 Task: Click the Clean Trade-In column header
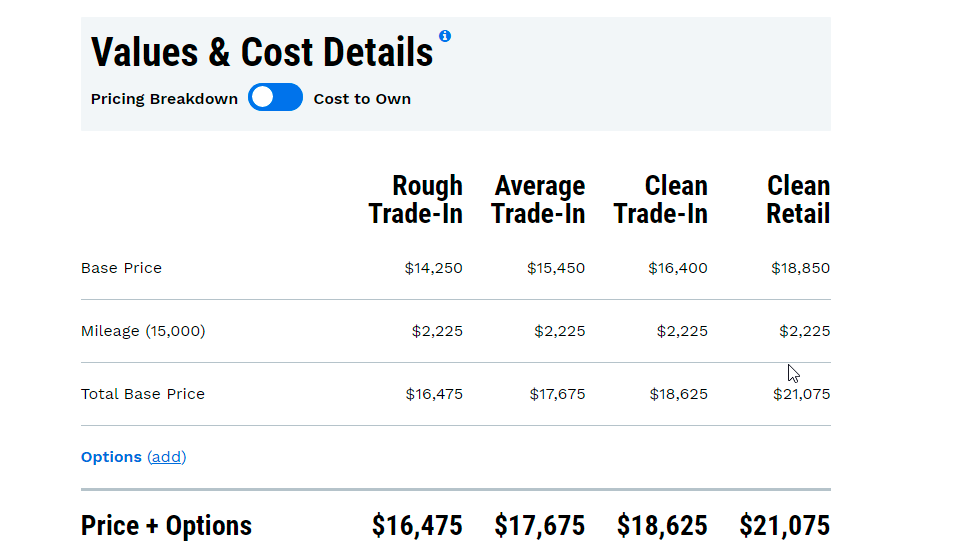coord(661,200)
